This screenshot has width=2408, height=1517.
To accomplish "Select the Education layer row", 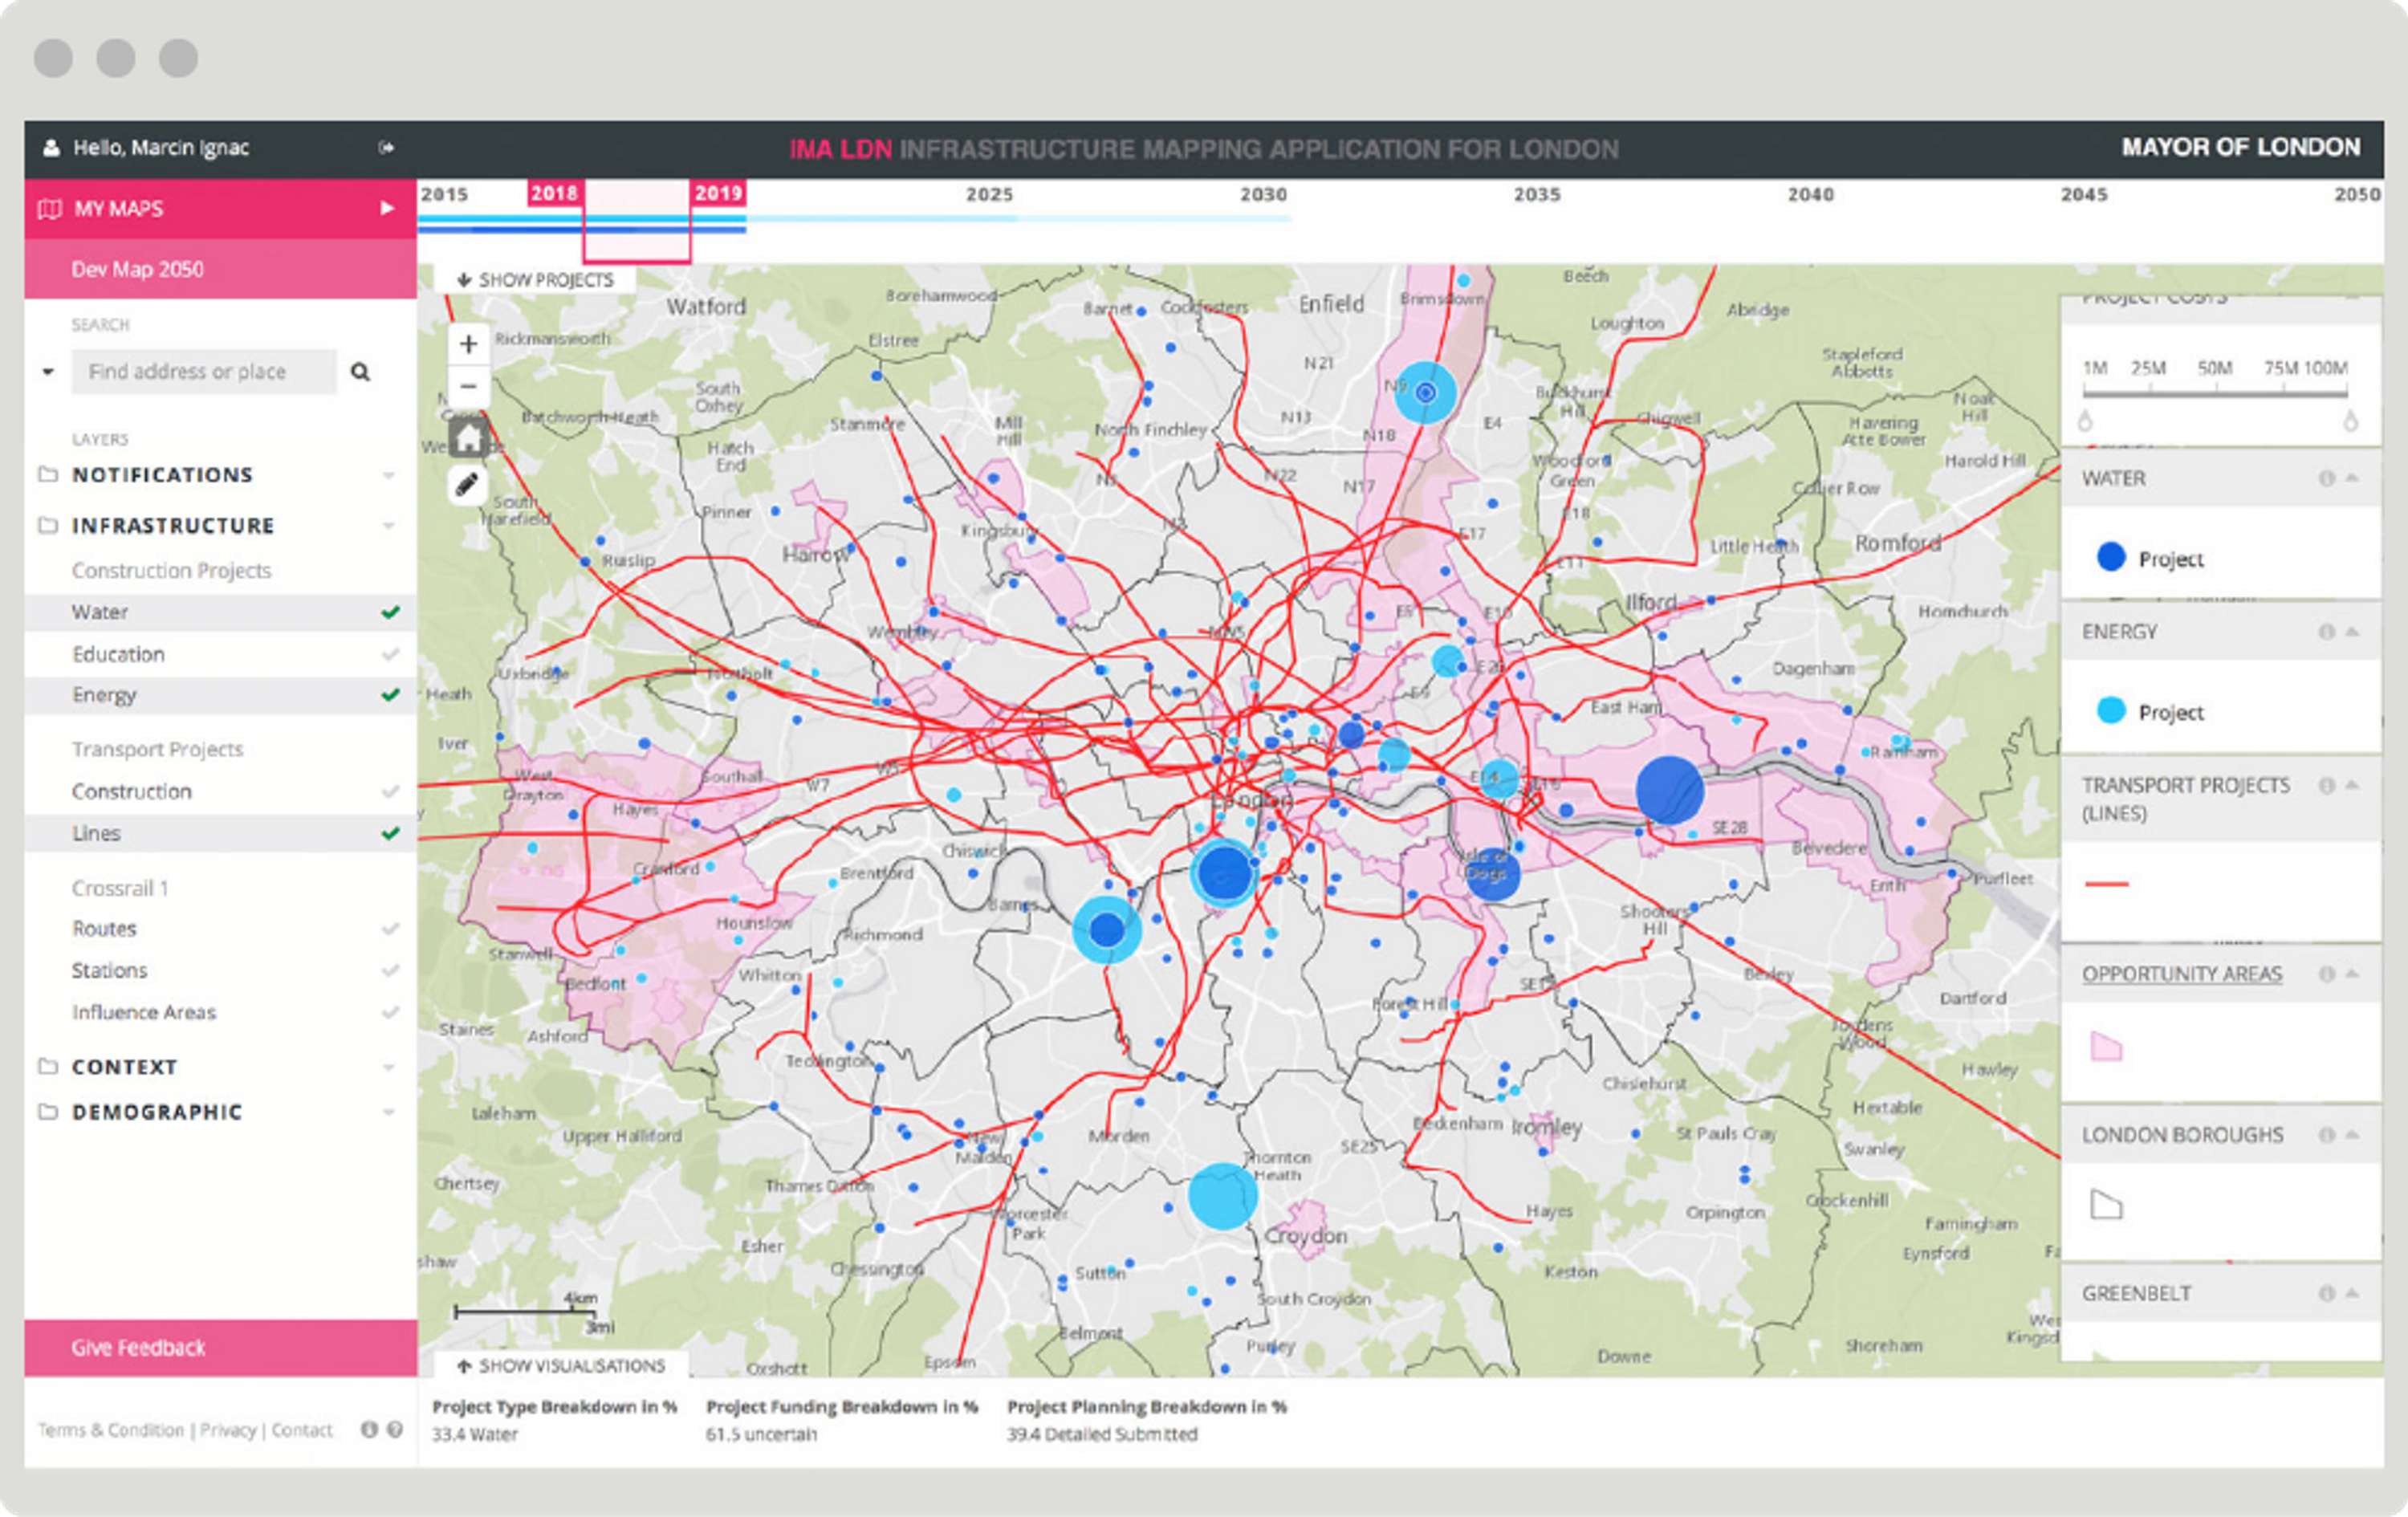I will [x=220, y=654].
